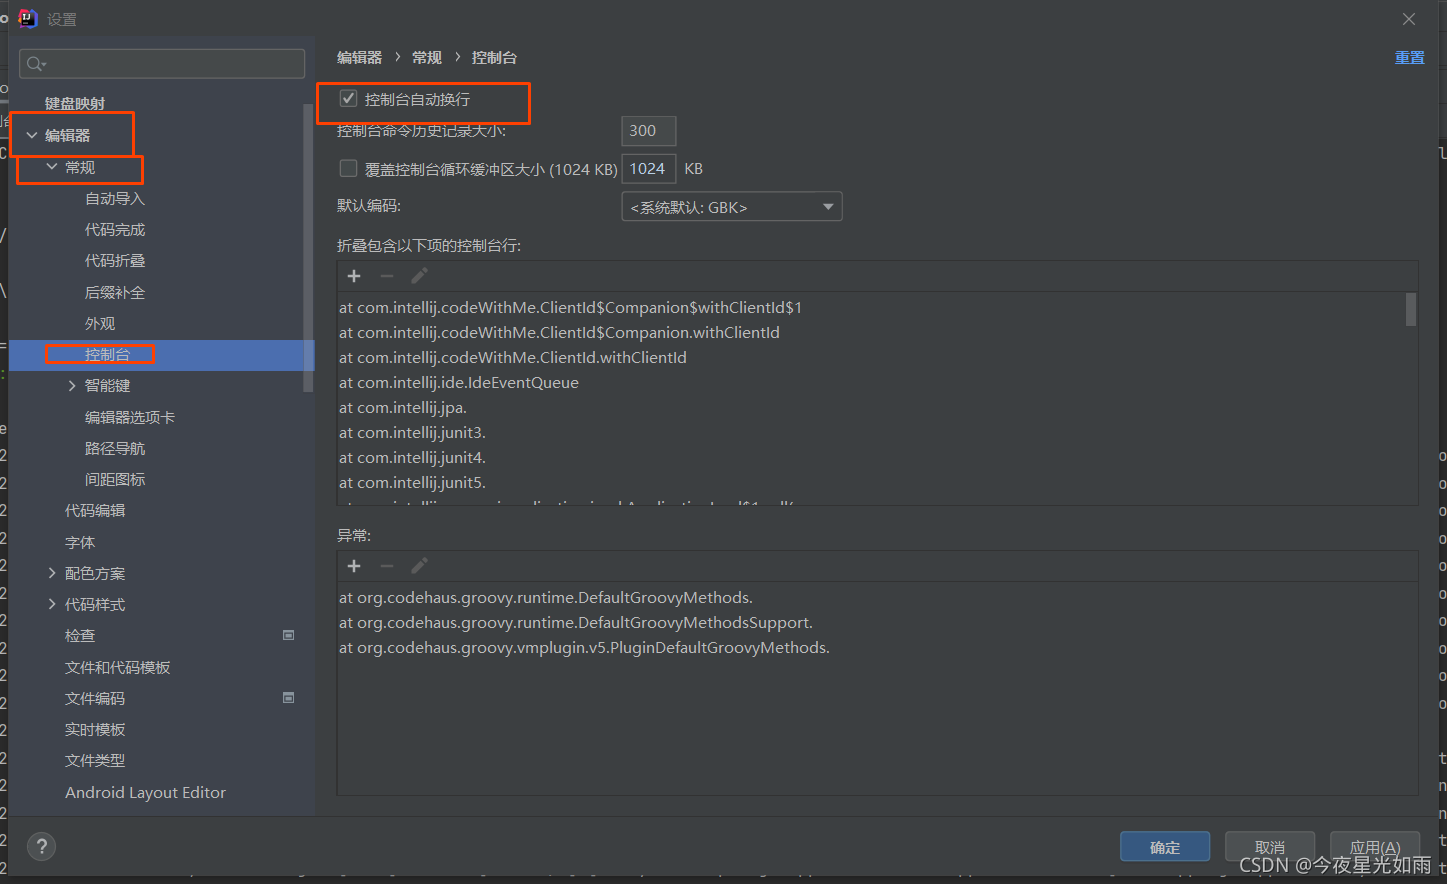
Task: Click the search magnifier icon in settings
Action: coord(36,64)
